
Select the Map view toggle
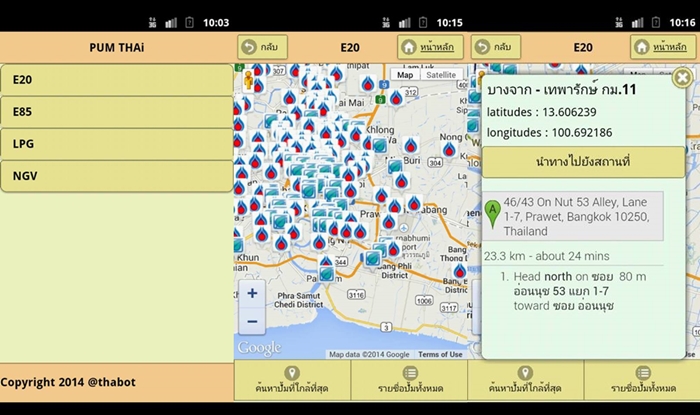(405, 75)
